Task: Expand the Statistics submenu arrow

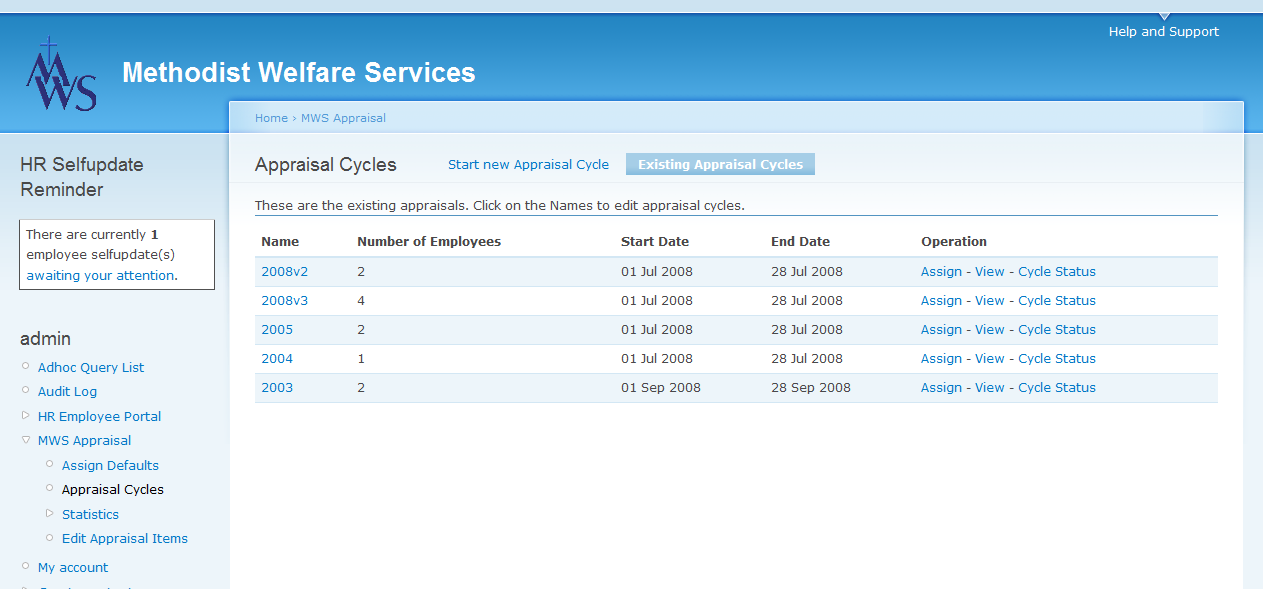Action: pos(50,513)
